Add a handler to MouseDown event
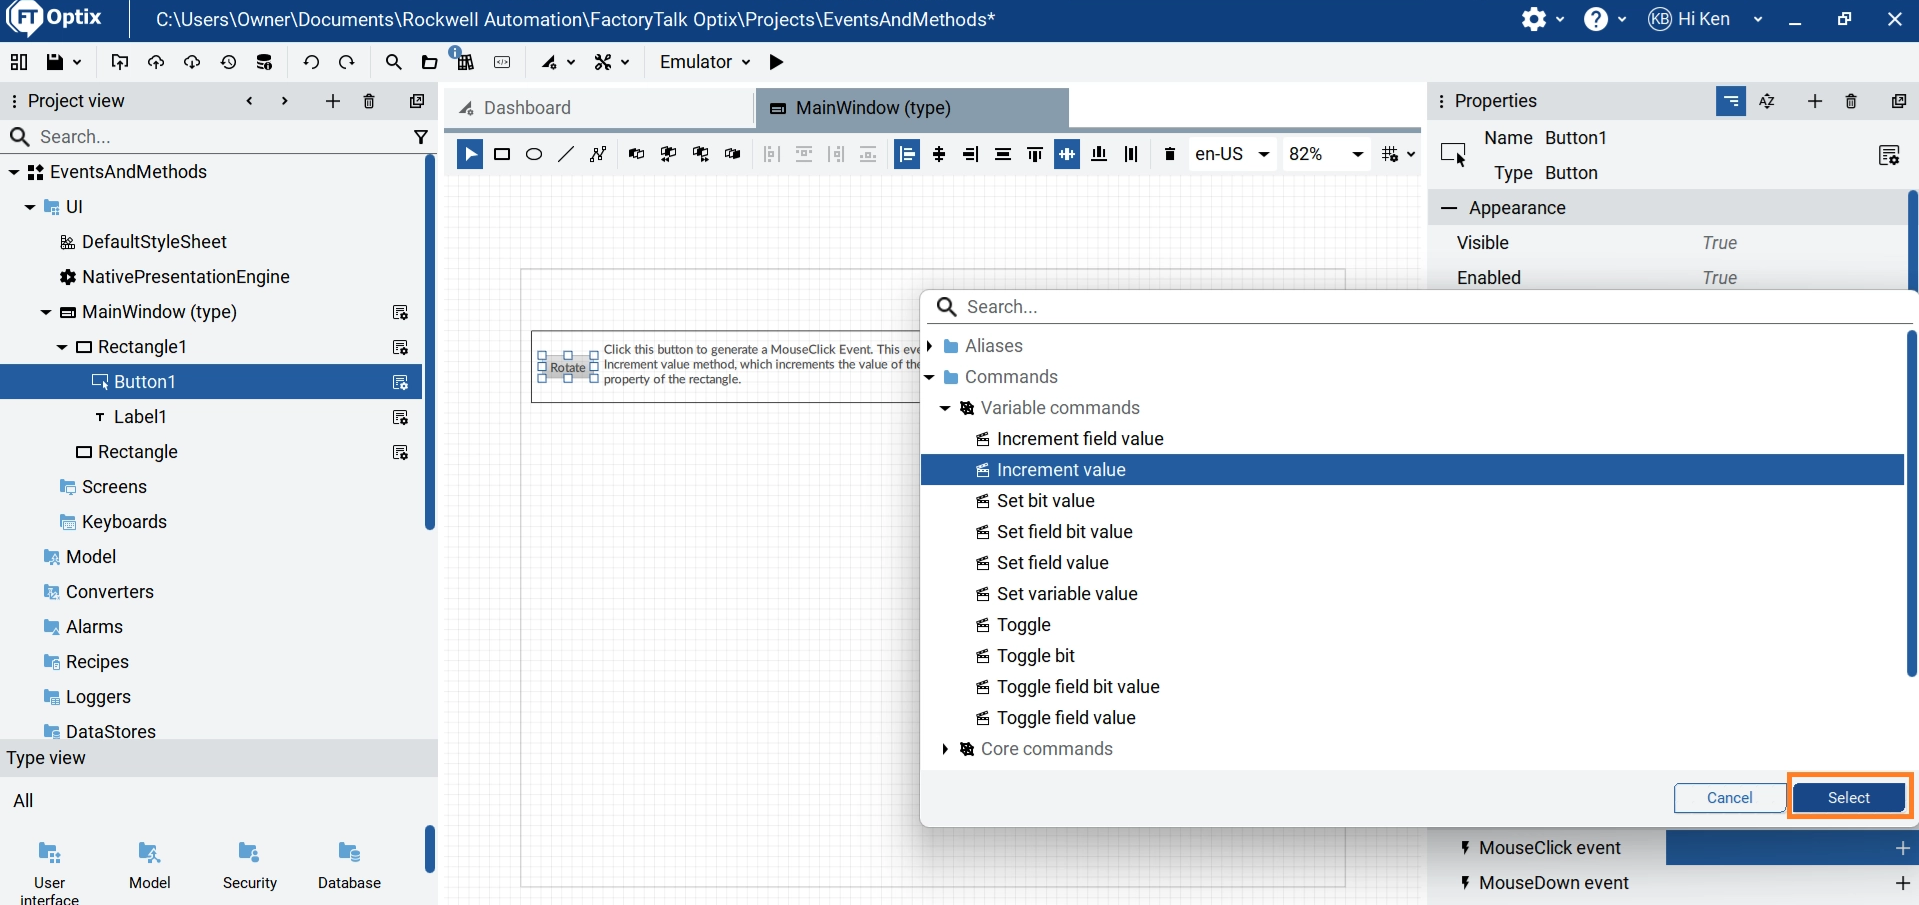This screenshot has width=1919, height=905. click(1902, 883)
